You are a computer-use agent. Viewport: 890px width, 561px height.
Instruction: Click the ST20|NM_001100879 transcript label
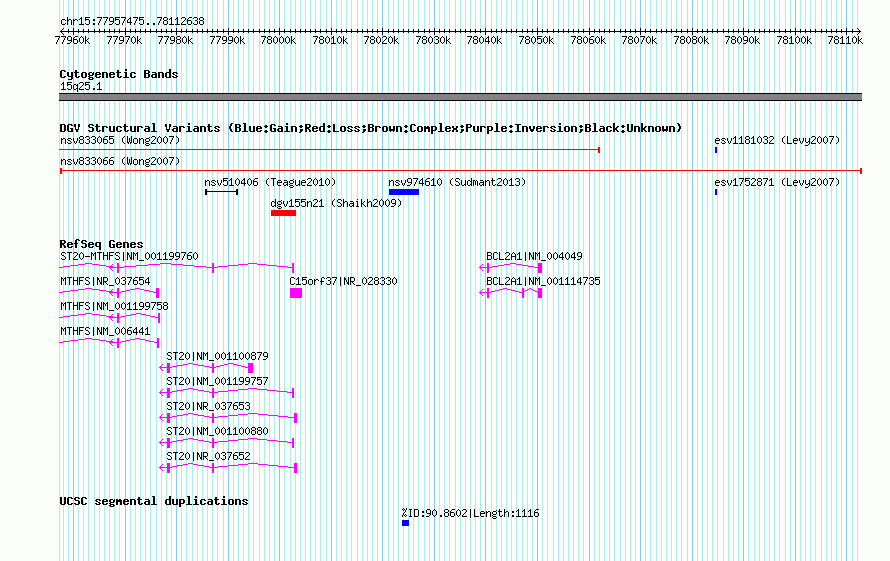click(217, 356)
